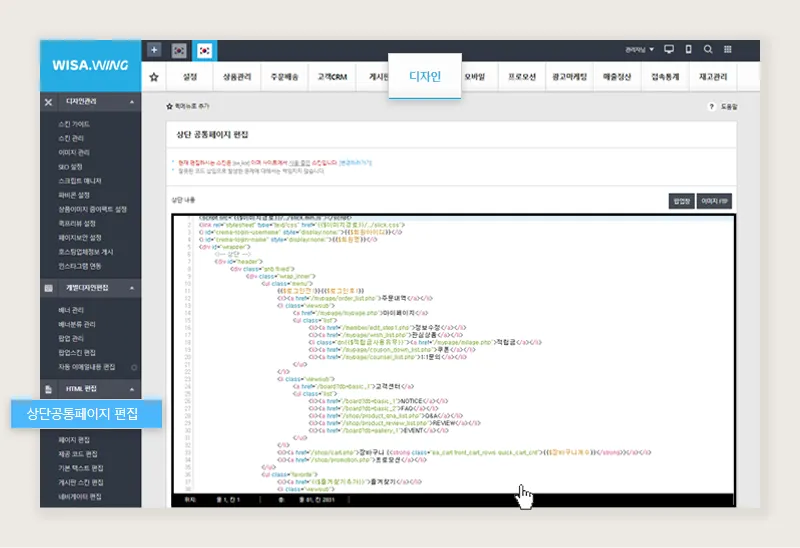Select the highlighted Korean flag icon
The height and width of the screenshot is (548, 800).
click(205, 51)
